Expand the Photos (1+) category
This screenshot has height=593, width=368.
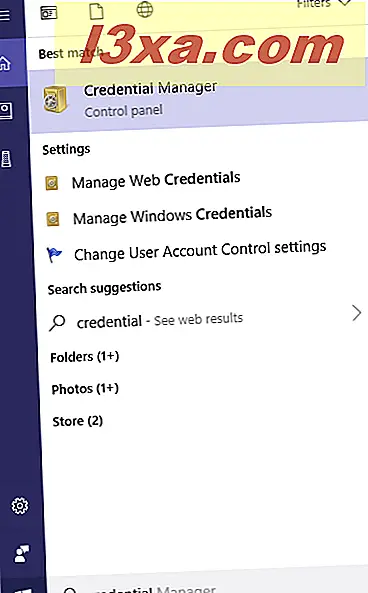[x=85, y=389]
